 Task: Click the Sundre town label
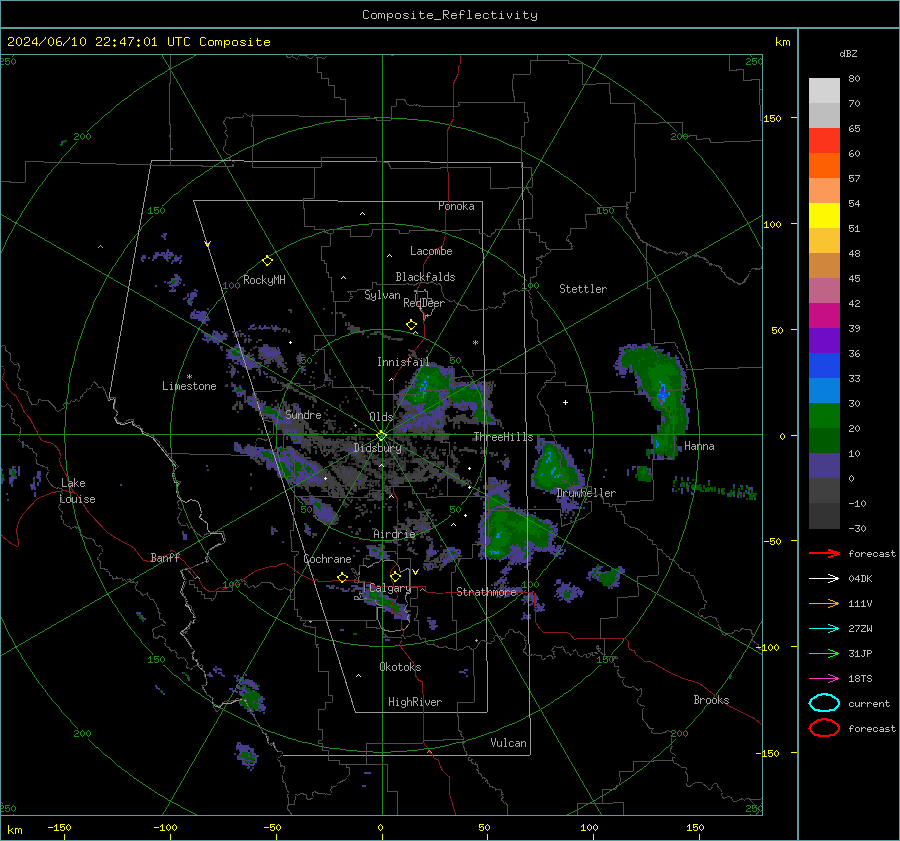pyautogui.click(x=303, y=414)
